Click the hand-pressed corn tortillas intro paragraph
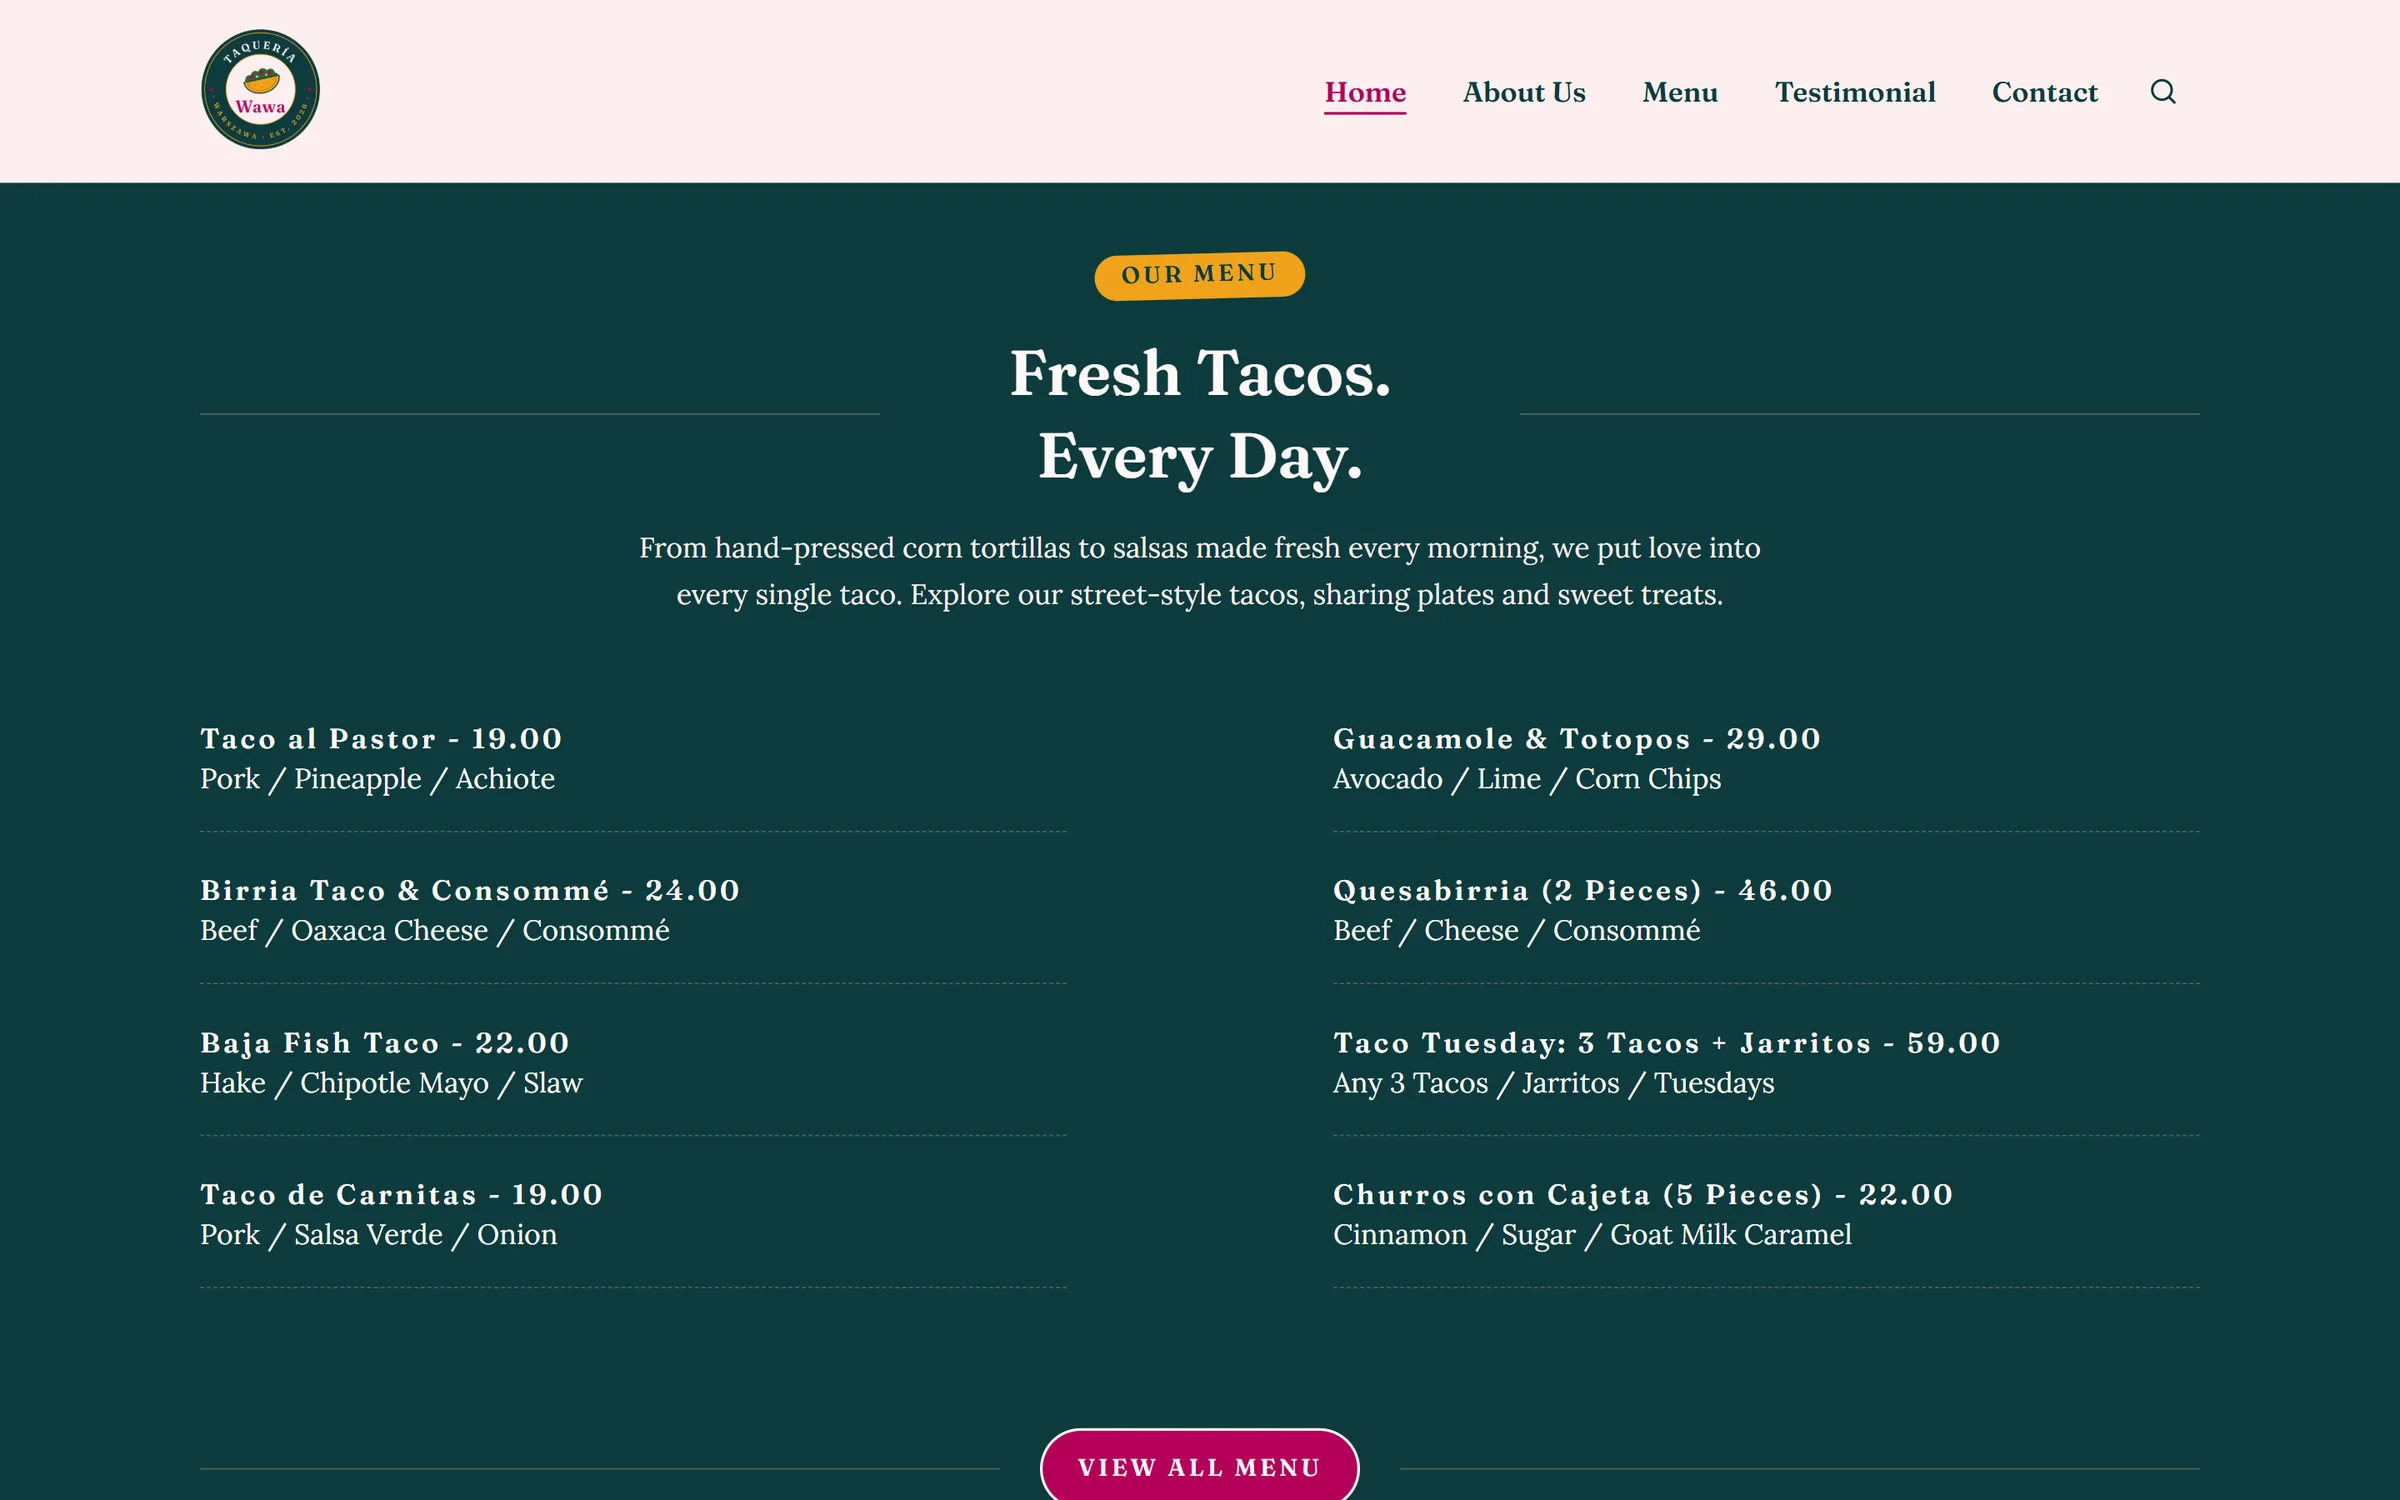This screenshot has height=1500, width=2400. (1200, 571)
